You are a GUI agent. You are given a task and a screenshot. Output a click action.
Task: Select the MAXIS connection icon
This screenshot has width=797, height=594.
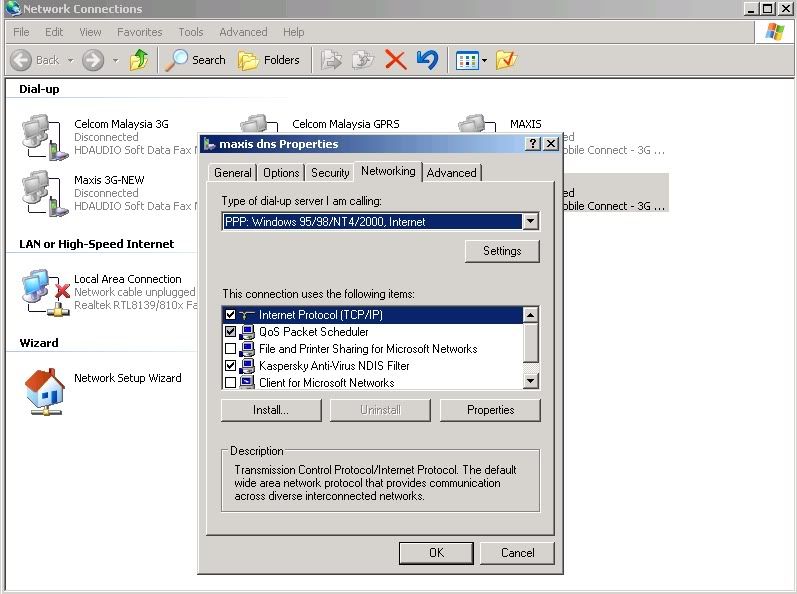coord(477,124)
